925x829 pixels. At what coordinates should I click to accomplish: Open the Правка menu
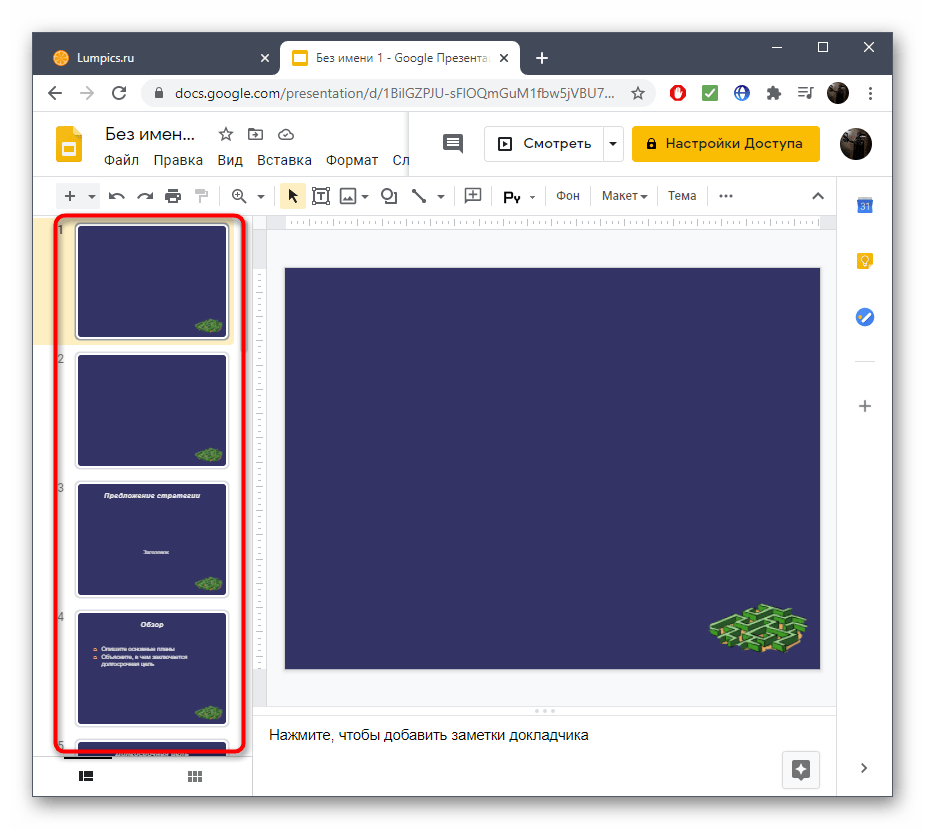[178, 160]
